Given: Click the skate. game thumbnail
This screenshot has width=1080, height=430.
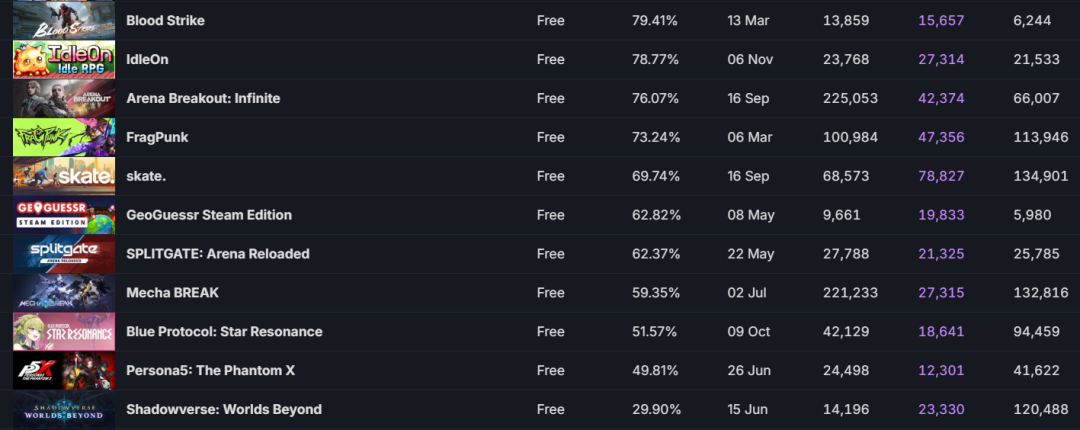Looking at the screenshot, I should tap(63, 176).
